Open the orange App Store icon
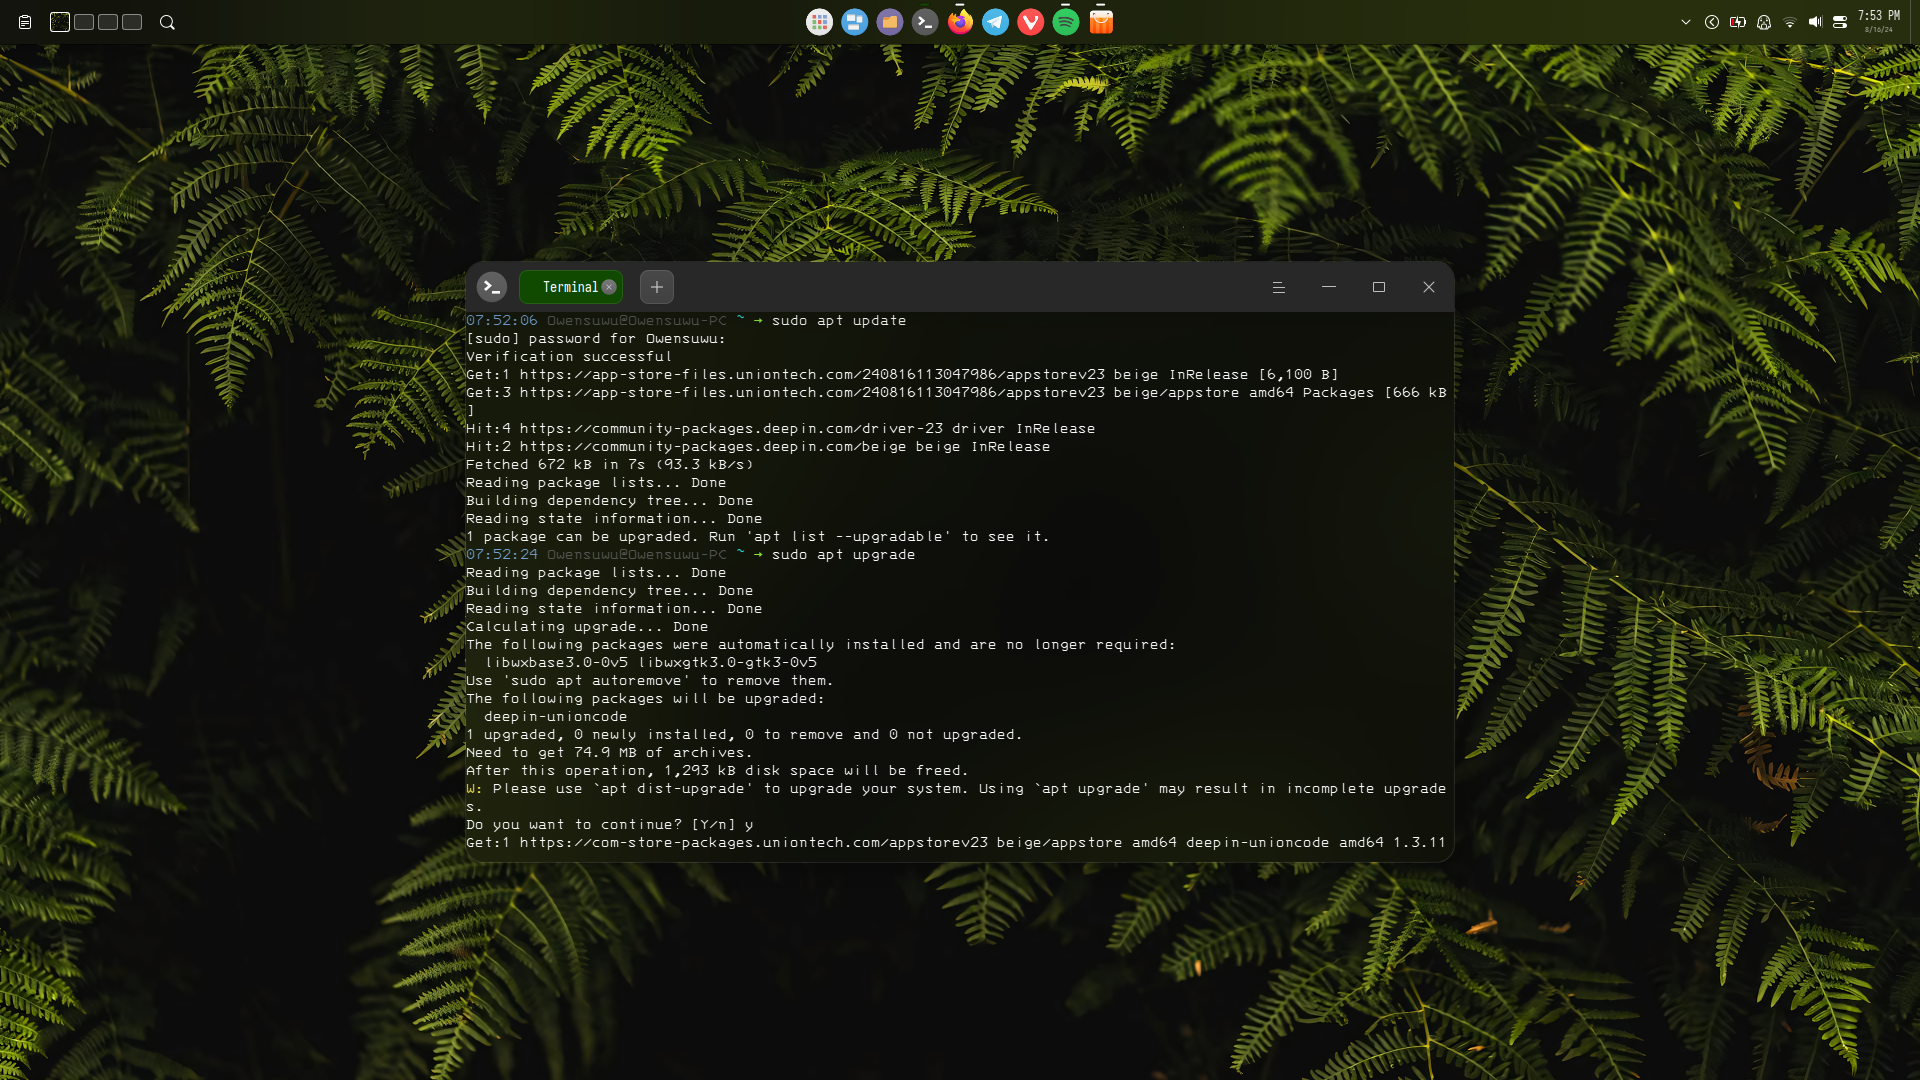 tap(1101, 22)
